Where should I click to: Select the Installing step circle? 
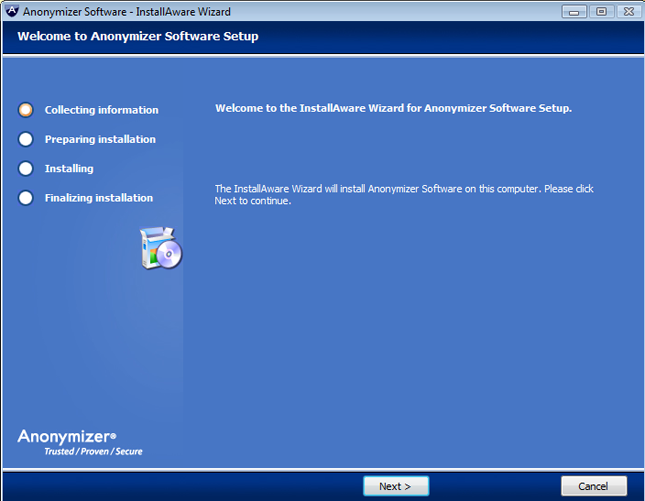tap(26, 168)
